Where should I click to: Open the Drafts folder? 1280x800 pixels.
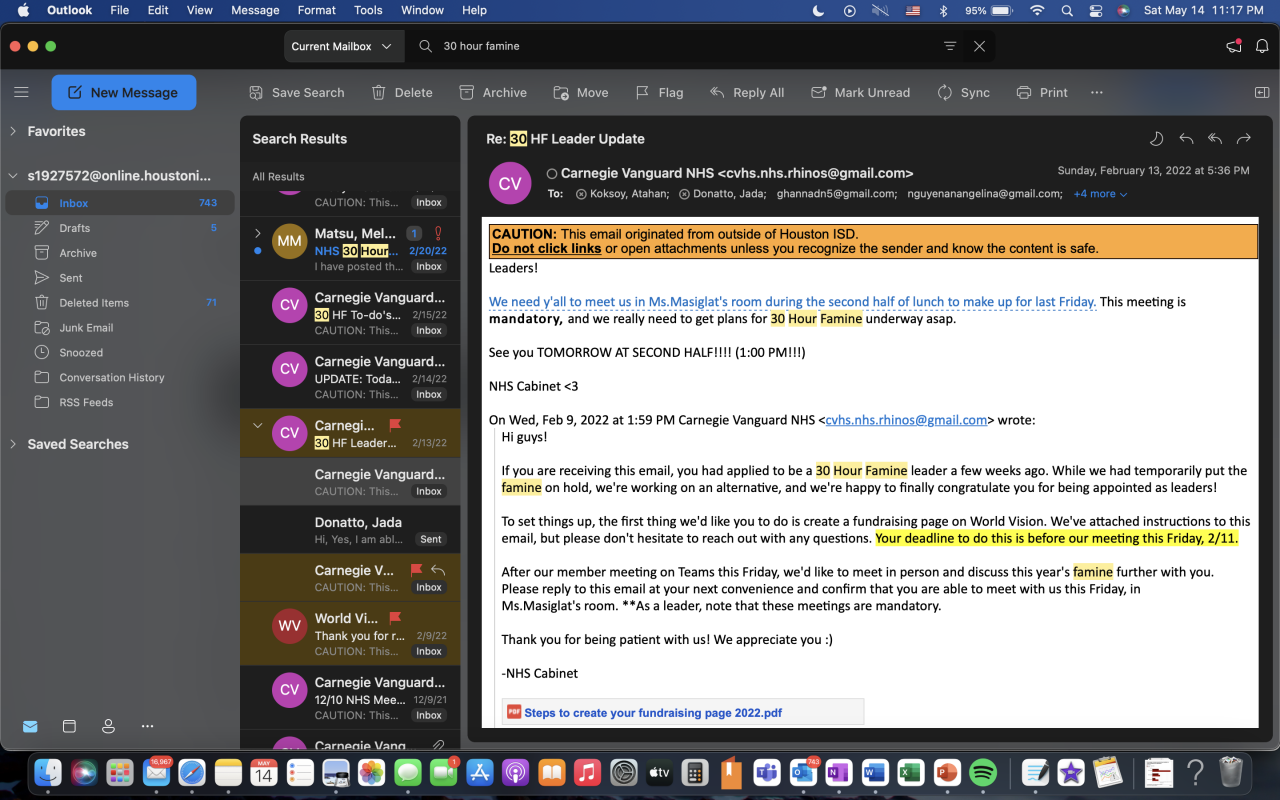click(120, 228)
